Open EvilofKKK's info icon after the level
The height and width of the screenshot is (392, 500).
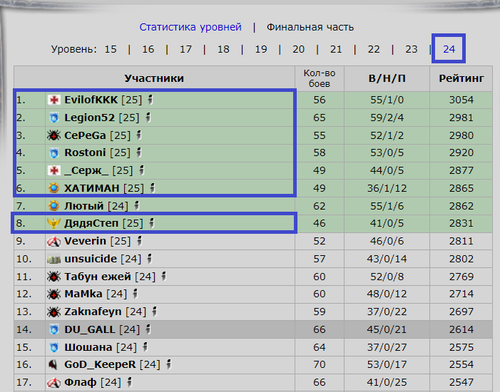151,99
